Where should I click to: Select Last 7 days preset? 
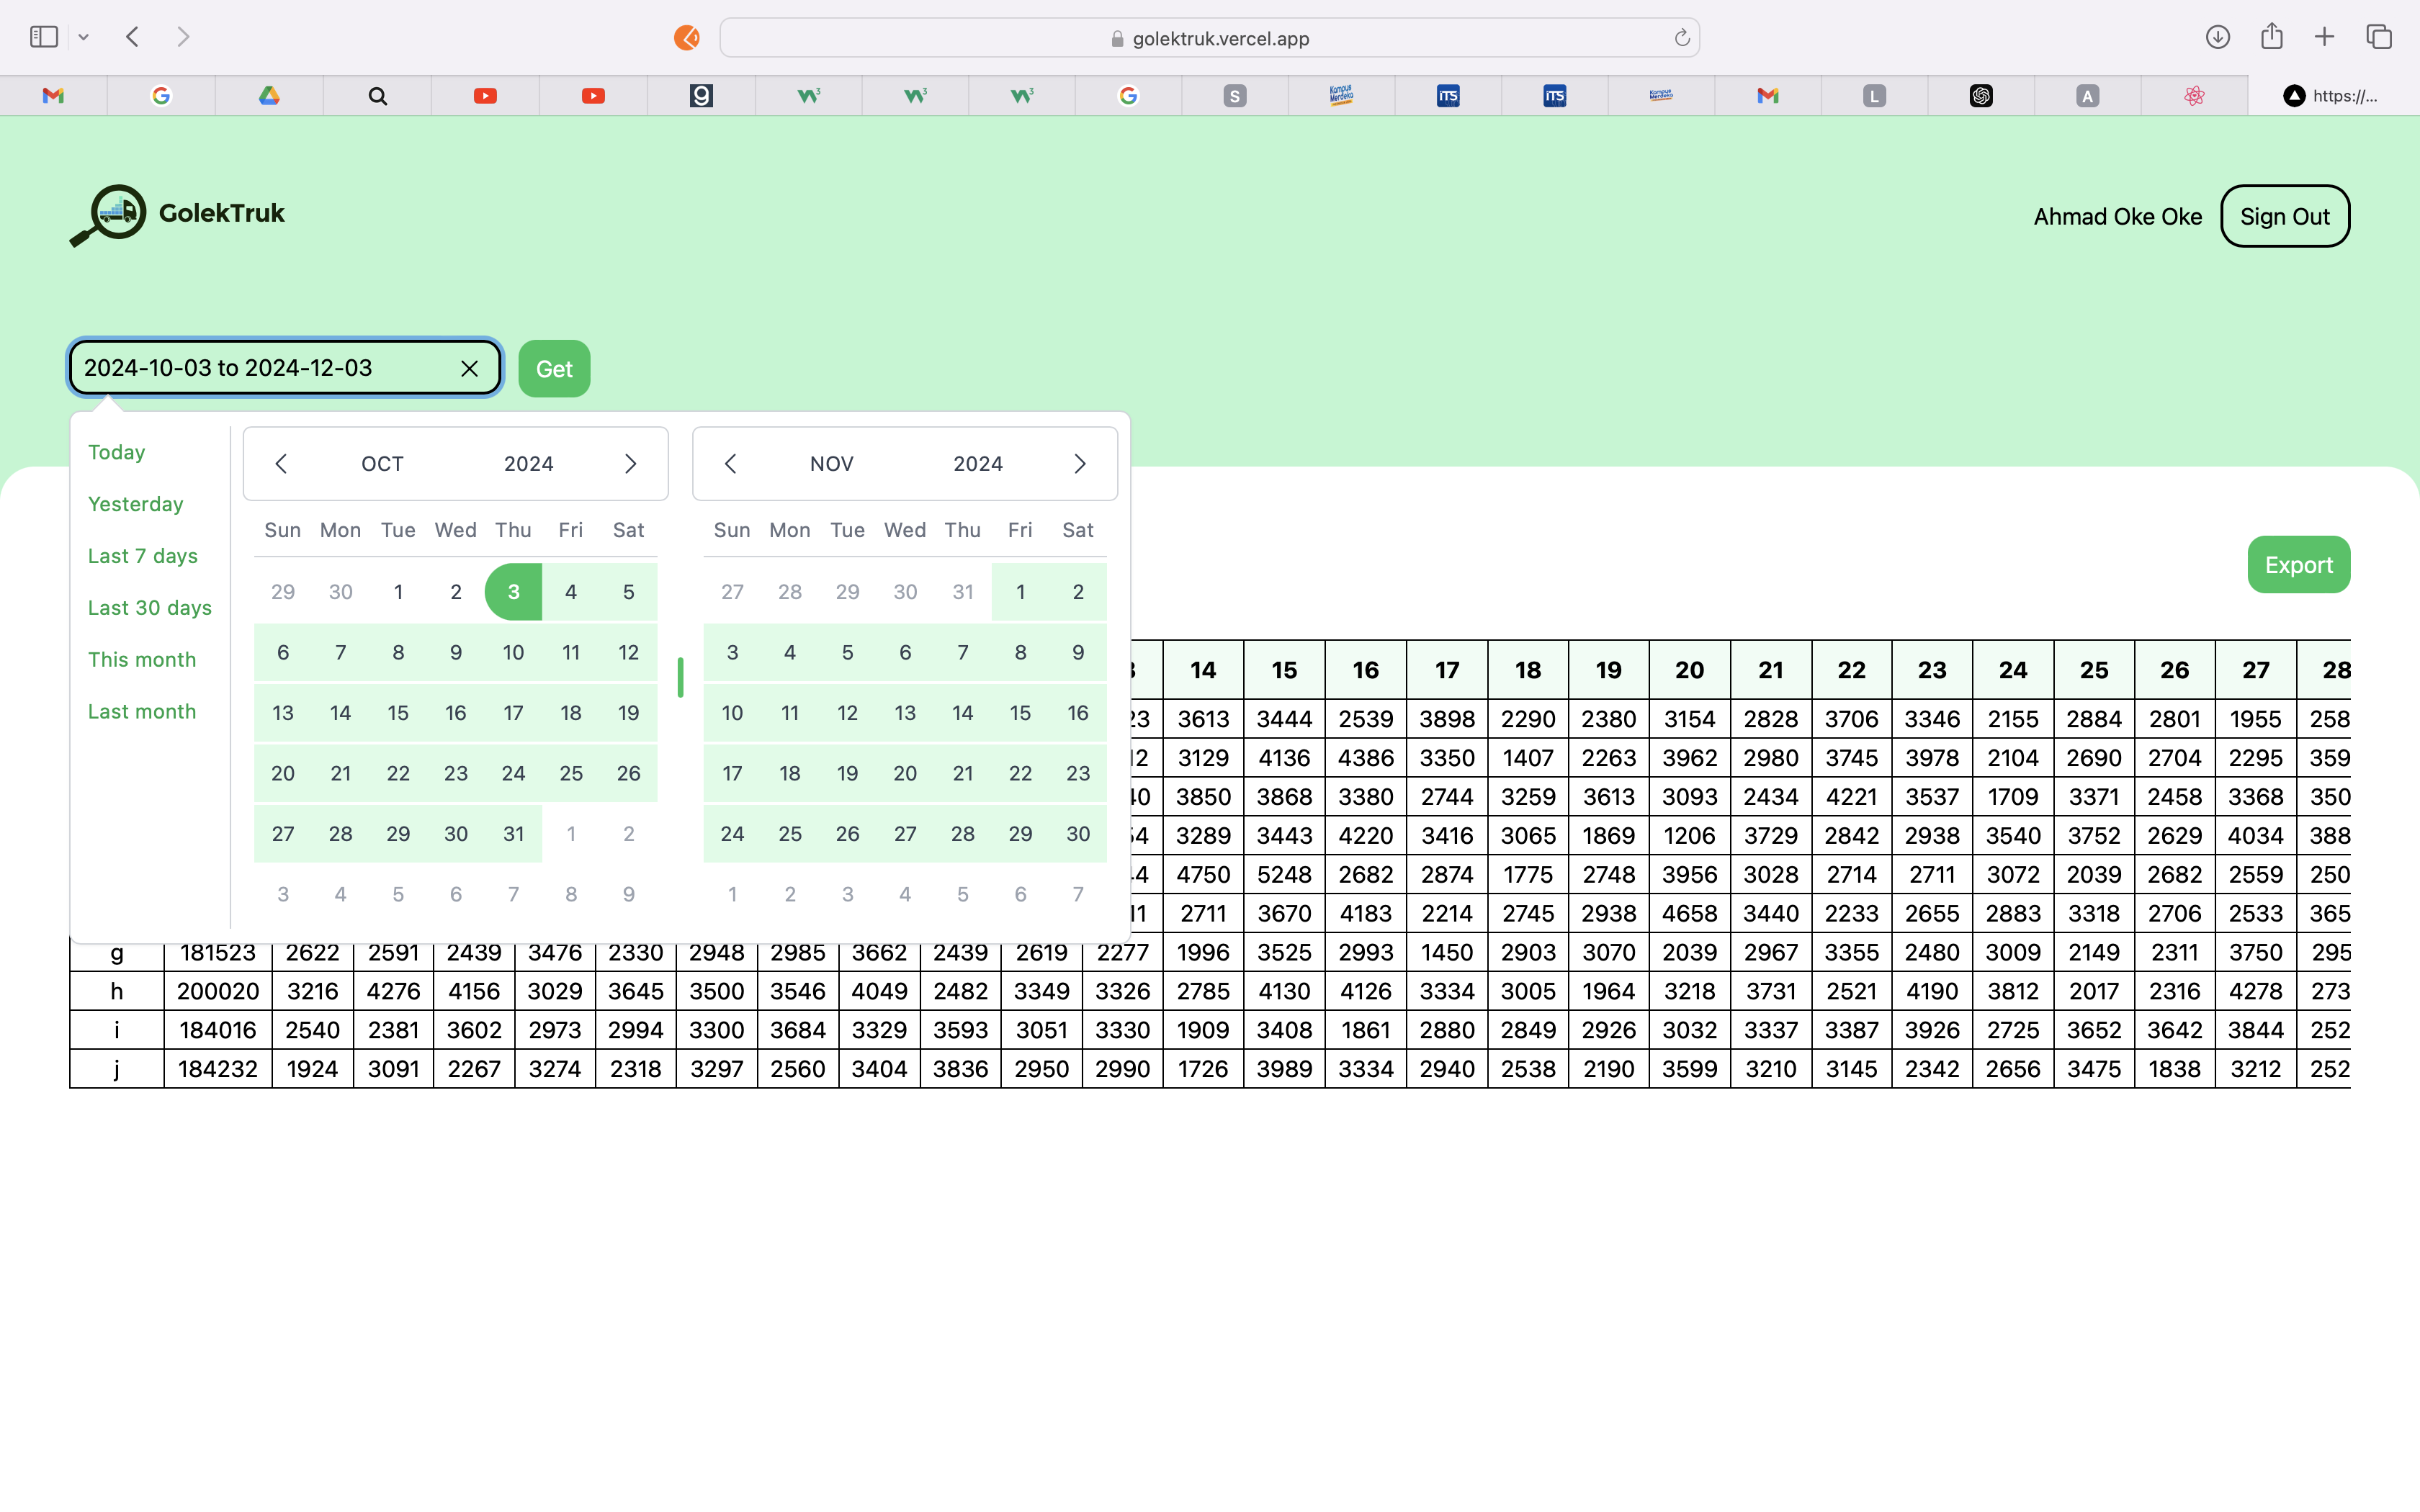[x=143, y=556]
